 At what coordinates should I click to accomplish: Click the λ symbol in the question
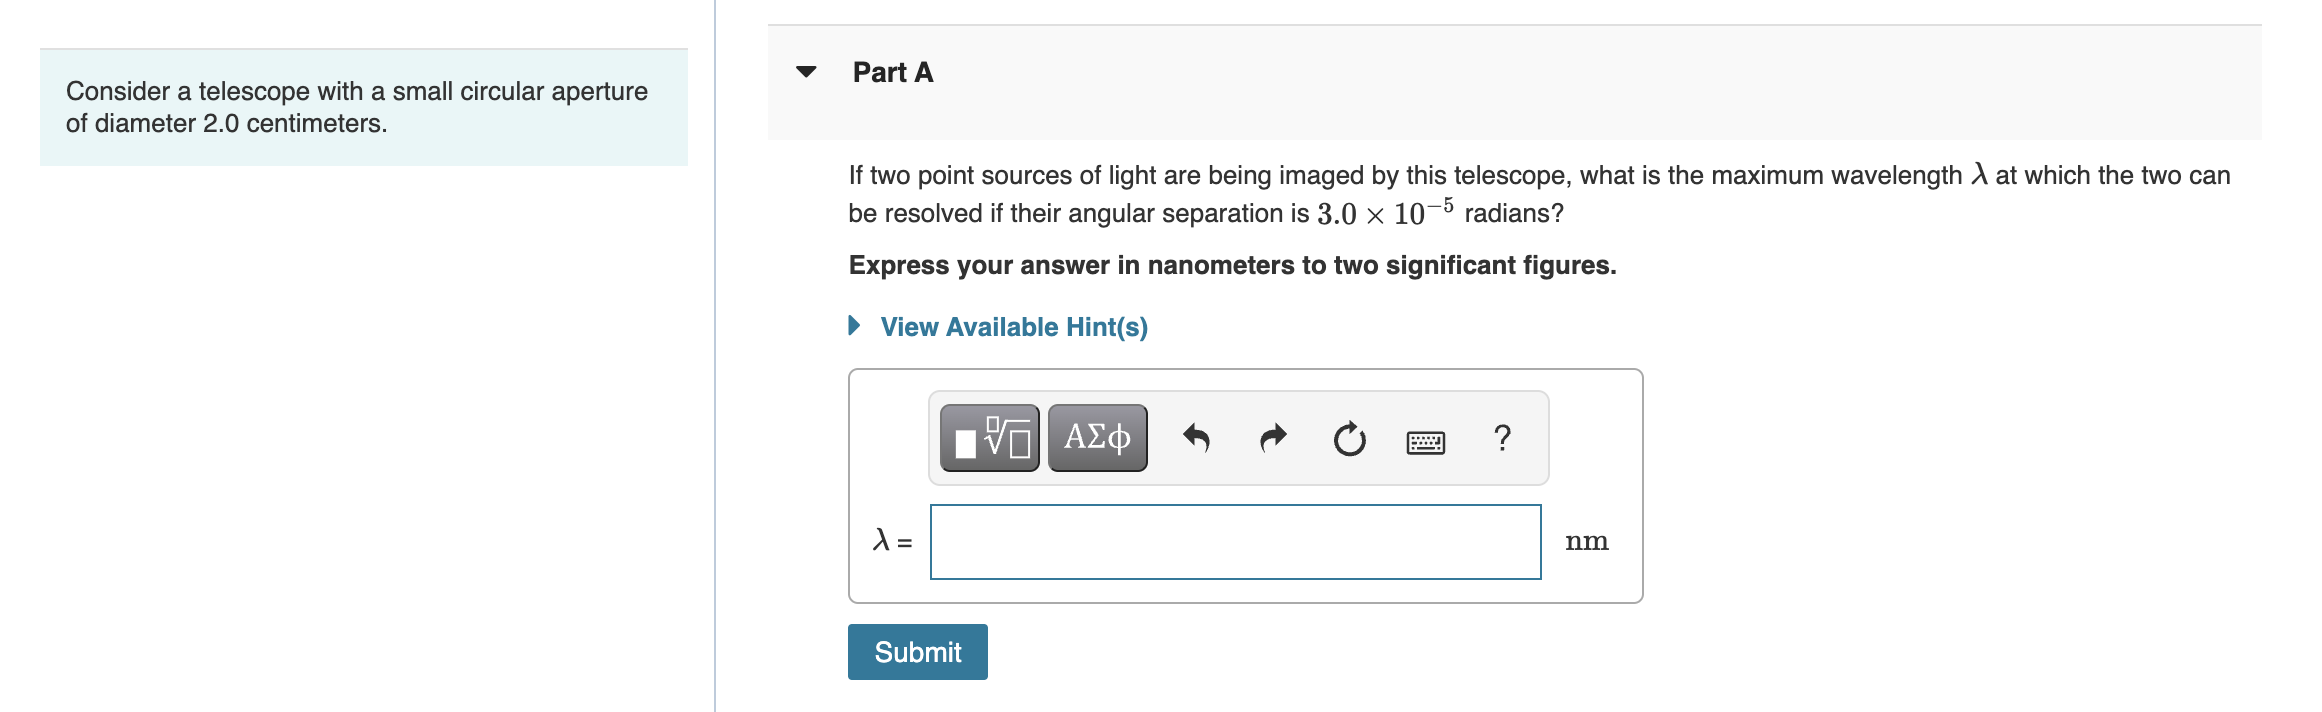pos(1979,175)
